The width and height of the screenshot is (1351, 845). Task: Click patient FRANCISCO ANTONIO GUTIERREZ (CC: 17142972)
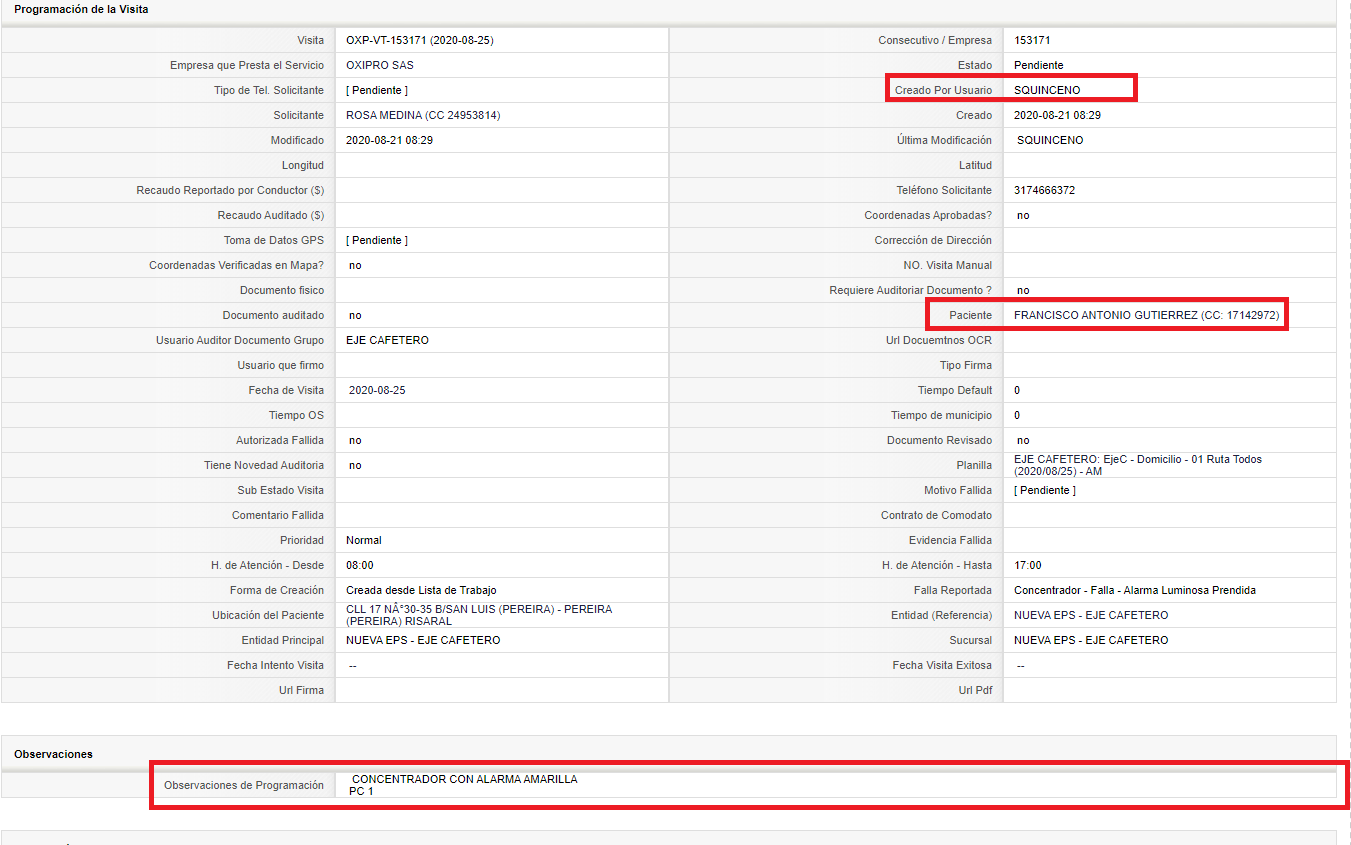point(1147,315)
